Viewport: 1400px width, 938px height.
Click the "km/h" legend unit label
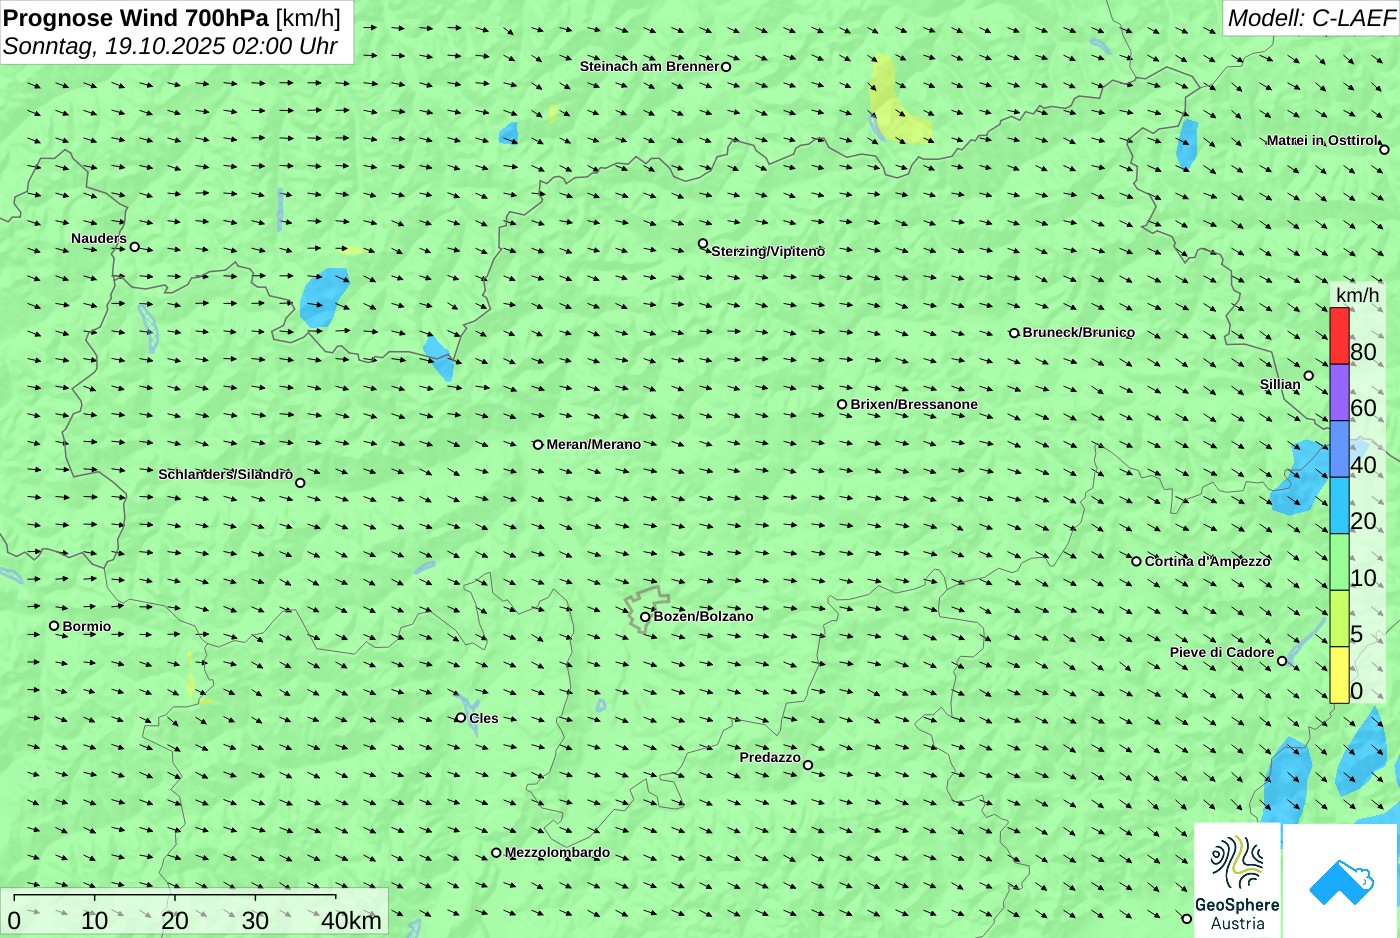(1357, 295)
